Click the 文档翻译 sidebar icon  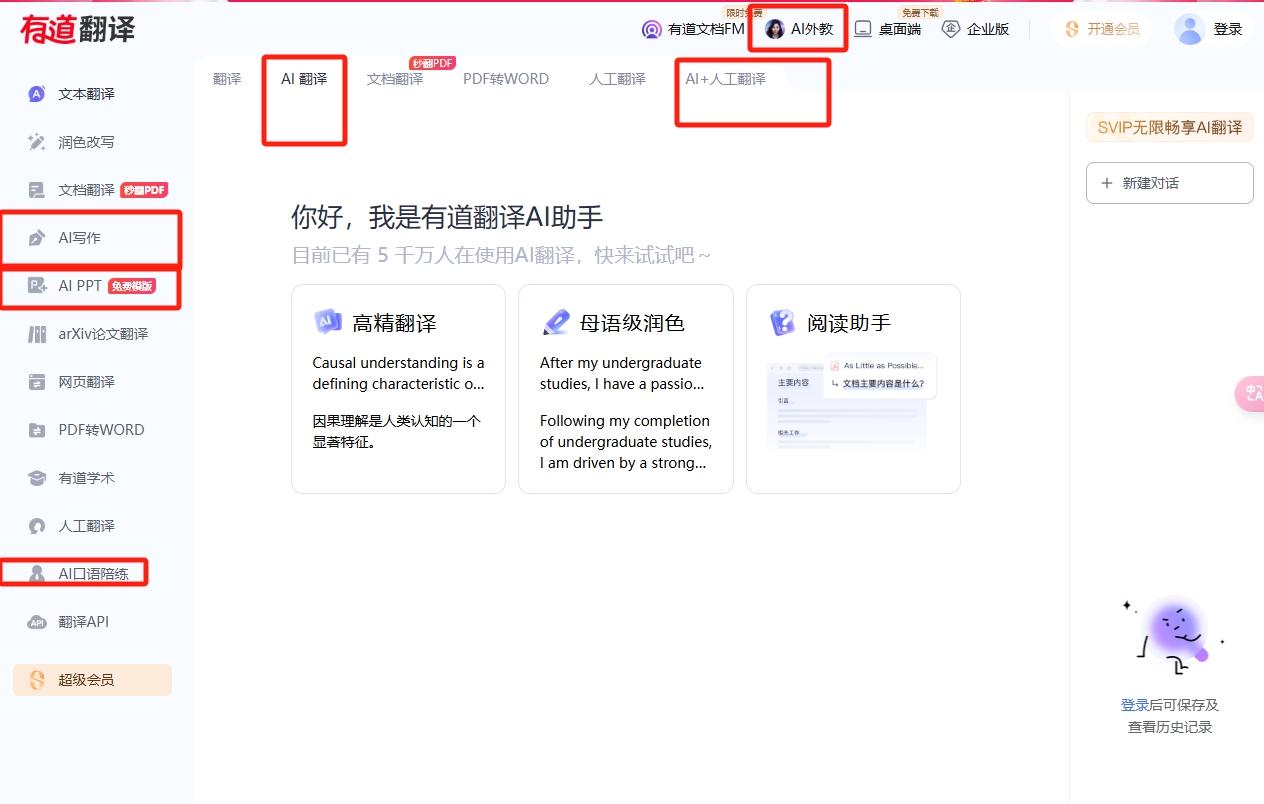(x=37, y=190)
